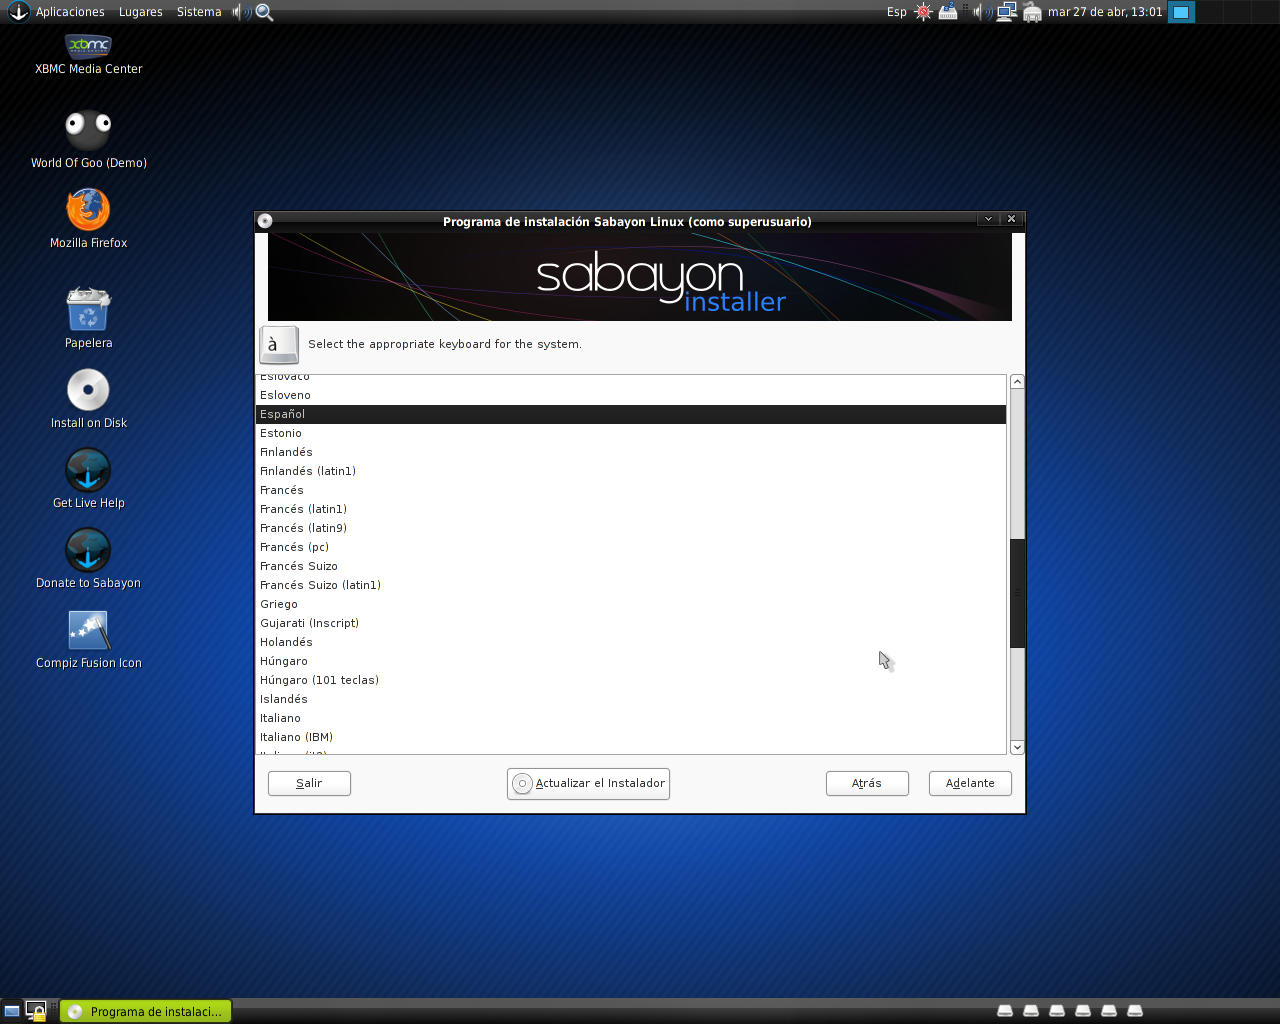Select Griego keyboard layout
This screenshot has width=1280, height=1024.
[x=631, y=604]
